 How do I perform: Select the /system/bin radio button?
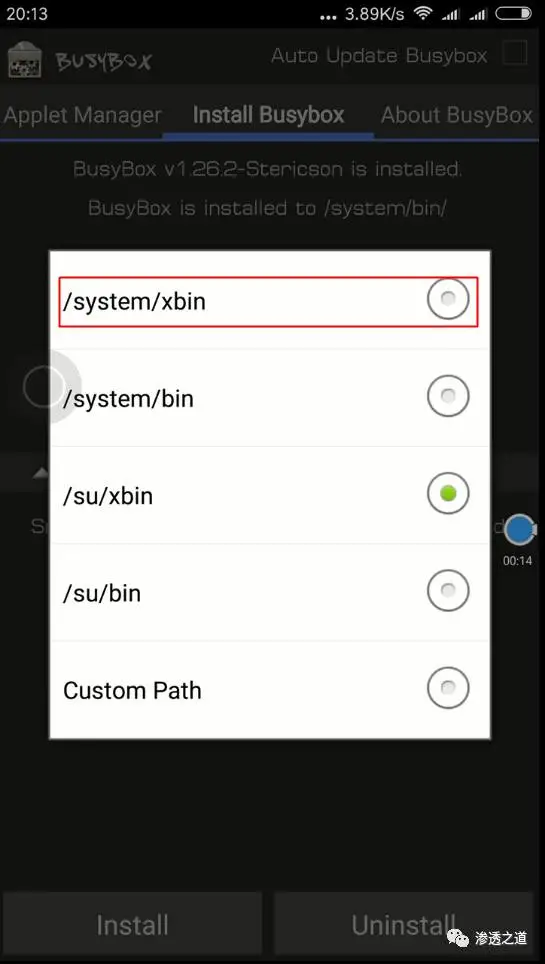click(448, 396)
